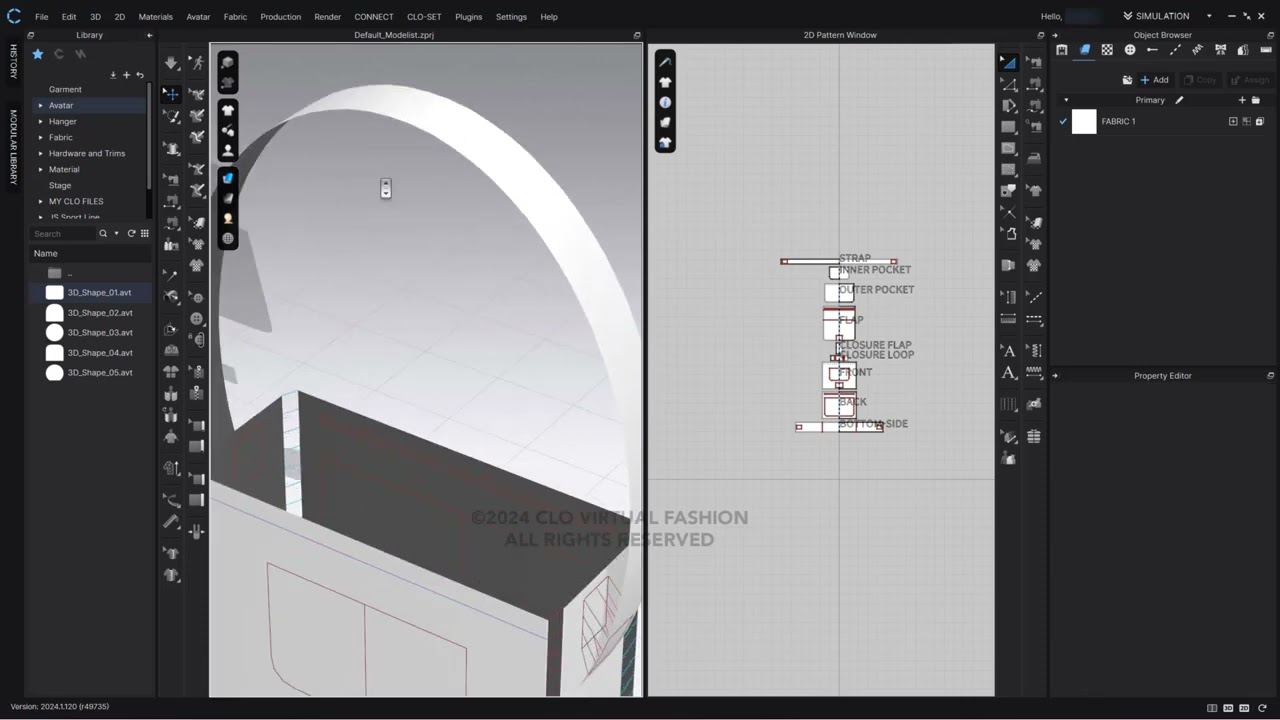Expand MY CLO FILES folder
Screen dimensions: 1280x720
(41, 201)
